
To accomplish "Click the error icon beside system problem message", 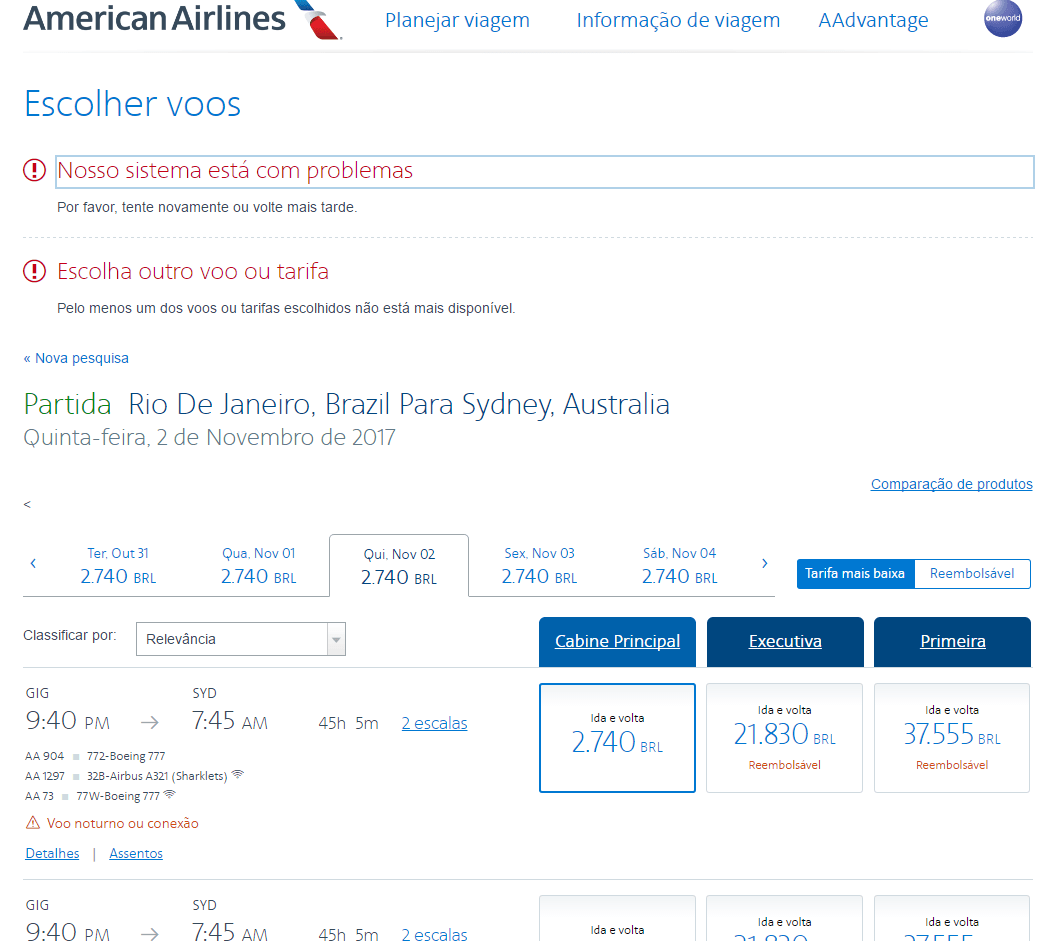I will point(35,171).
